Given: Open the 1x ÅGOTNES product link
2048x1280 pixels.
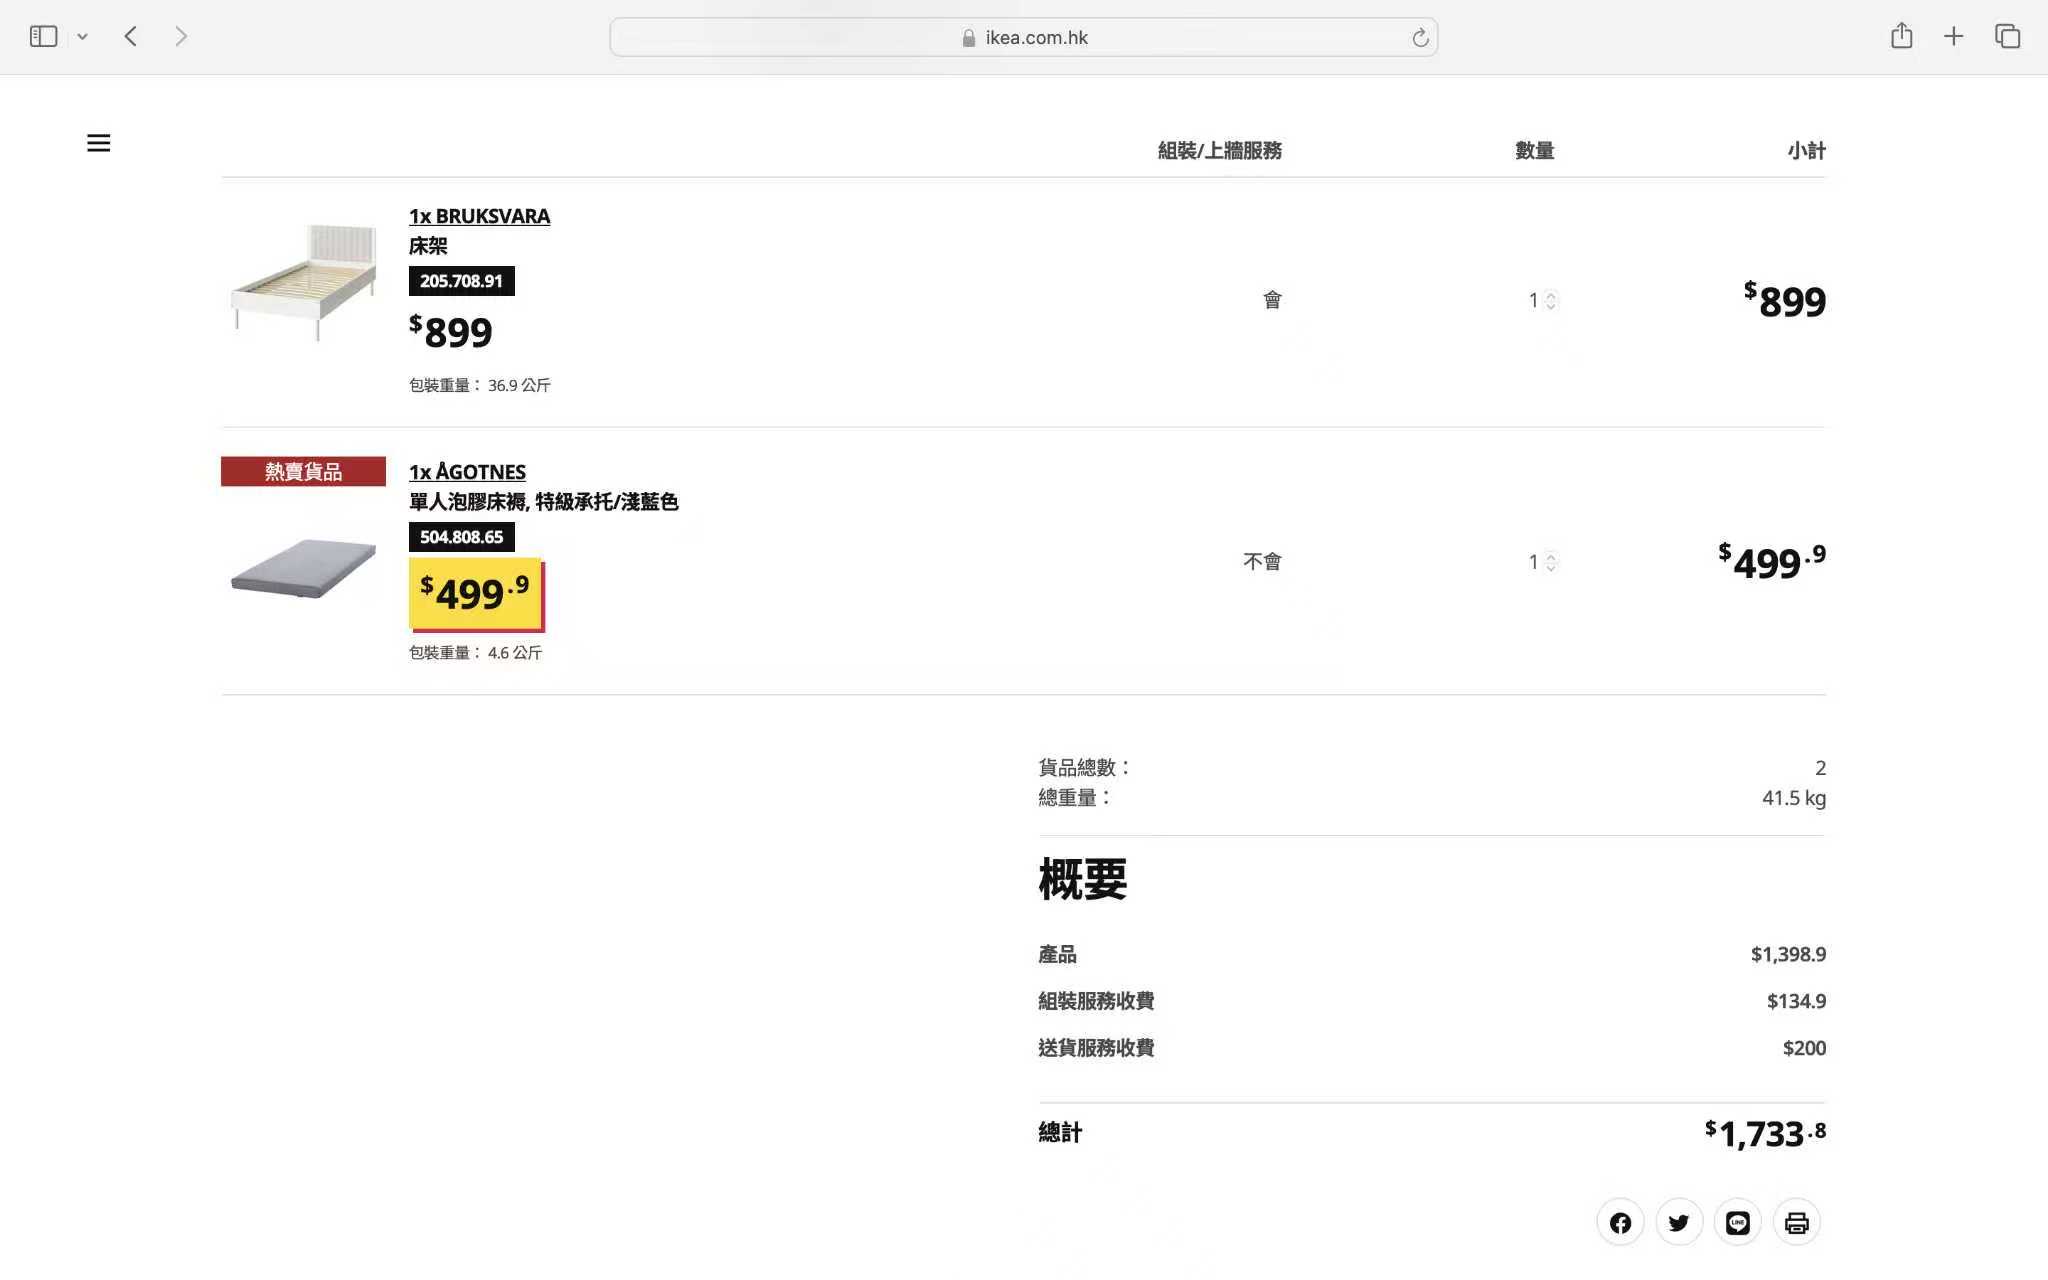Looking at the screenshot, I should 467,472.
